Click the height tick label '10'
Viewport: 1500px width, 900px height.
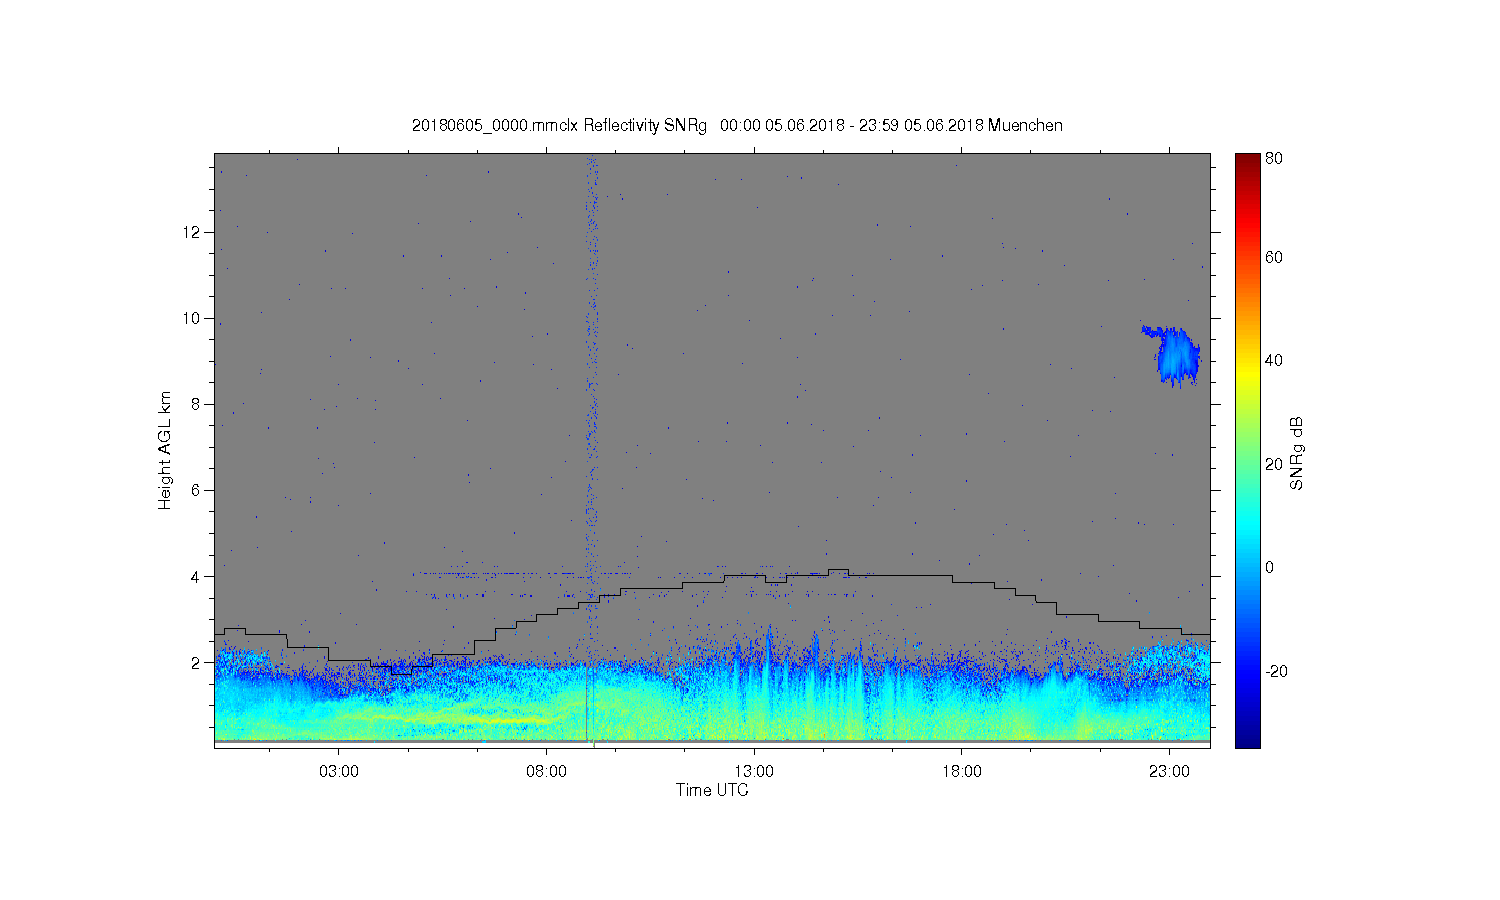(192, 318)
